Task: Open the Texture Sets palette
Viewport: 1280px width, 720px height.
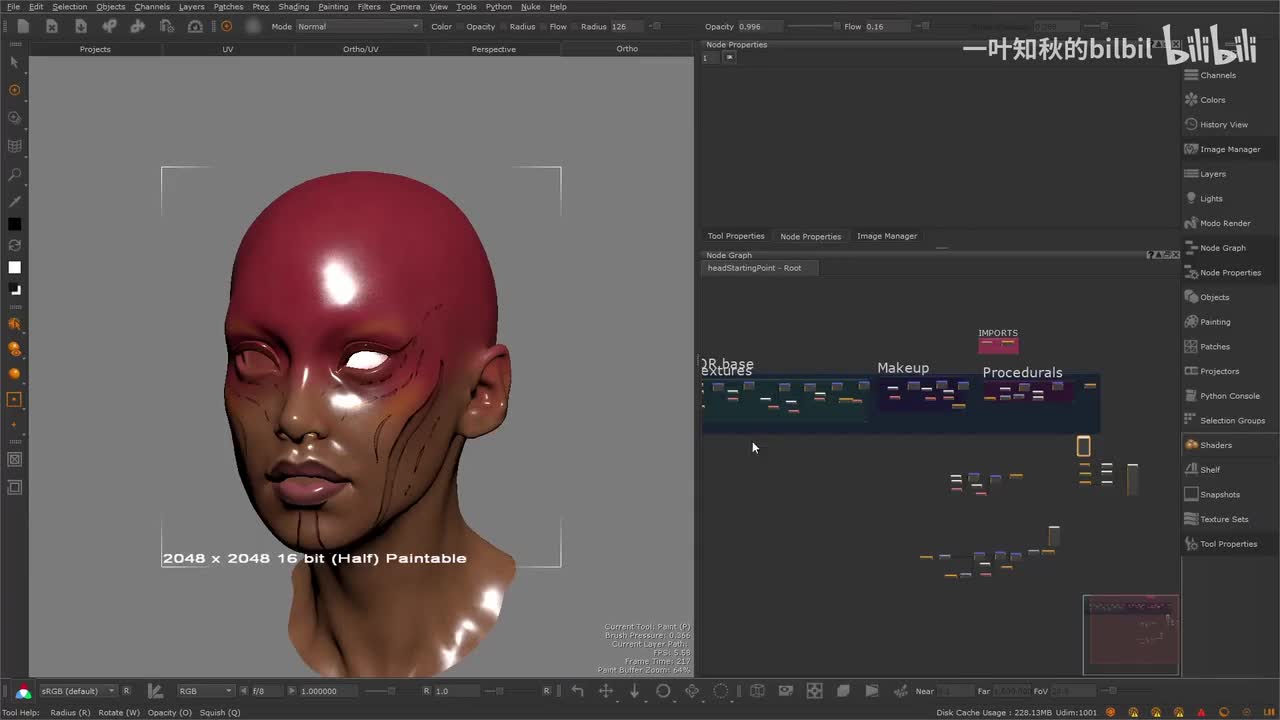Action: (x=1223, y=519)
